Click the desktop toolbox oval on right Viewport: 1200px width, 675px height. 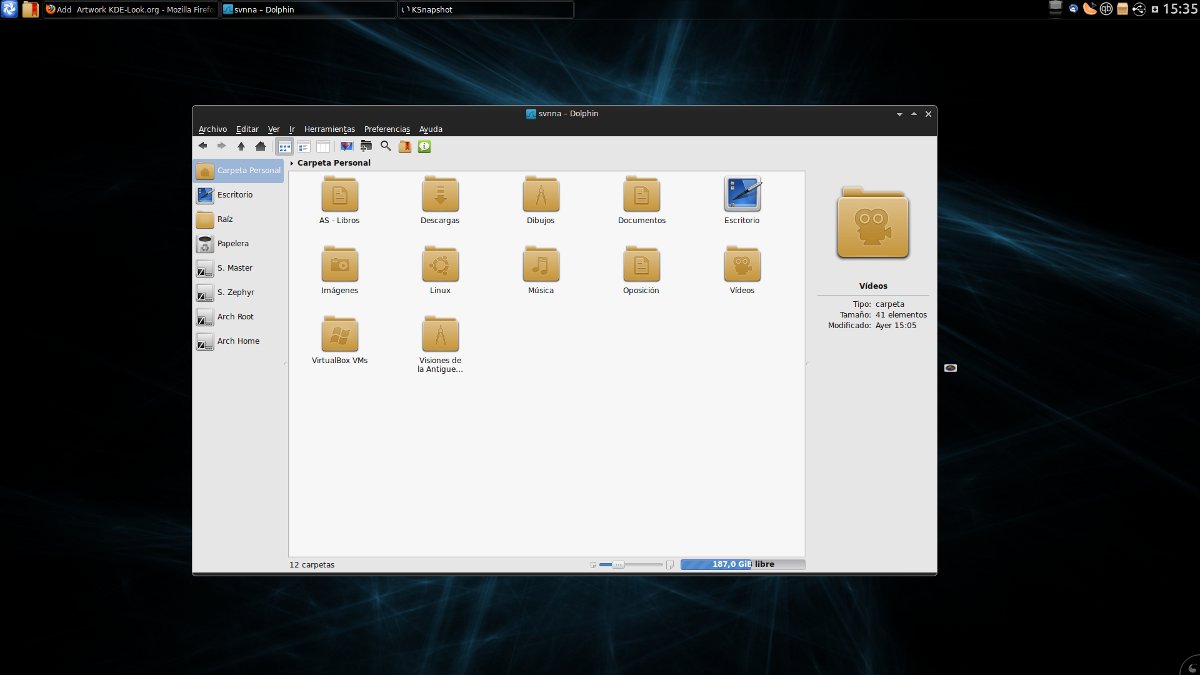951,368
